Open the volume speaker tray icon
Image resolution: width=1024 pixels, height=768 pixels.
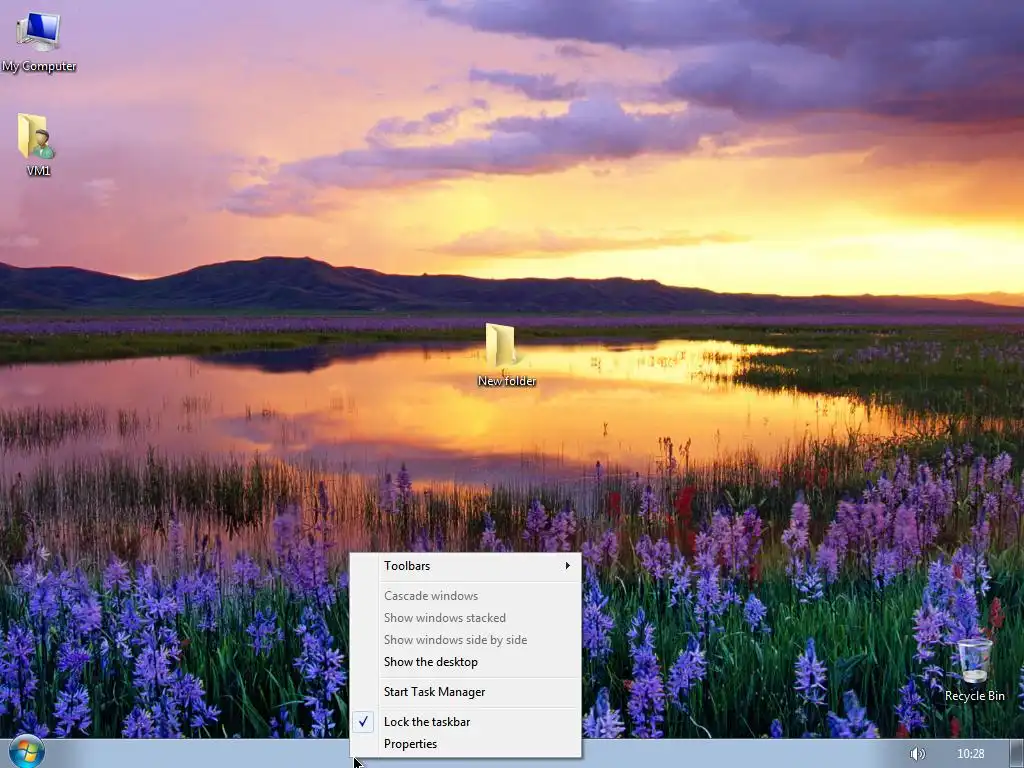[x=918, y=754]
